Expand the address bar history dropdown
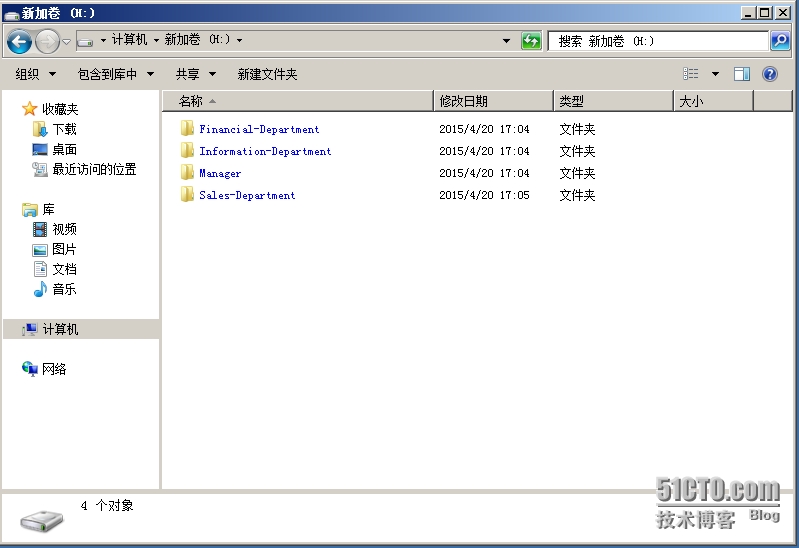Viewport: 799px width, 548px height. [506, 41]
